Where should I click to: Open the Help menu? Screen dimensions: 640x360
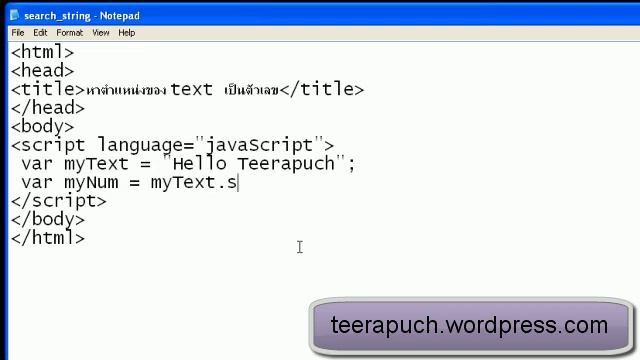pyautogui.click(x=127, y=33)
